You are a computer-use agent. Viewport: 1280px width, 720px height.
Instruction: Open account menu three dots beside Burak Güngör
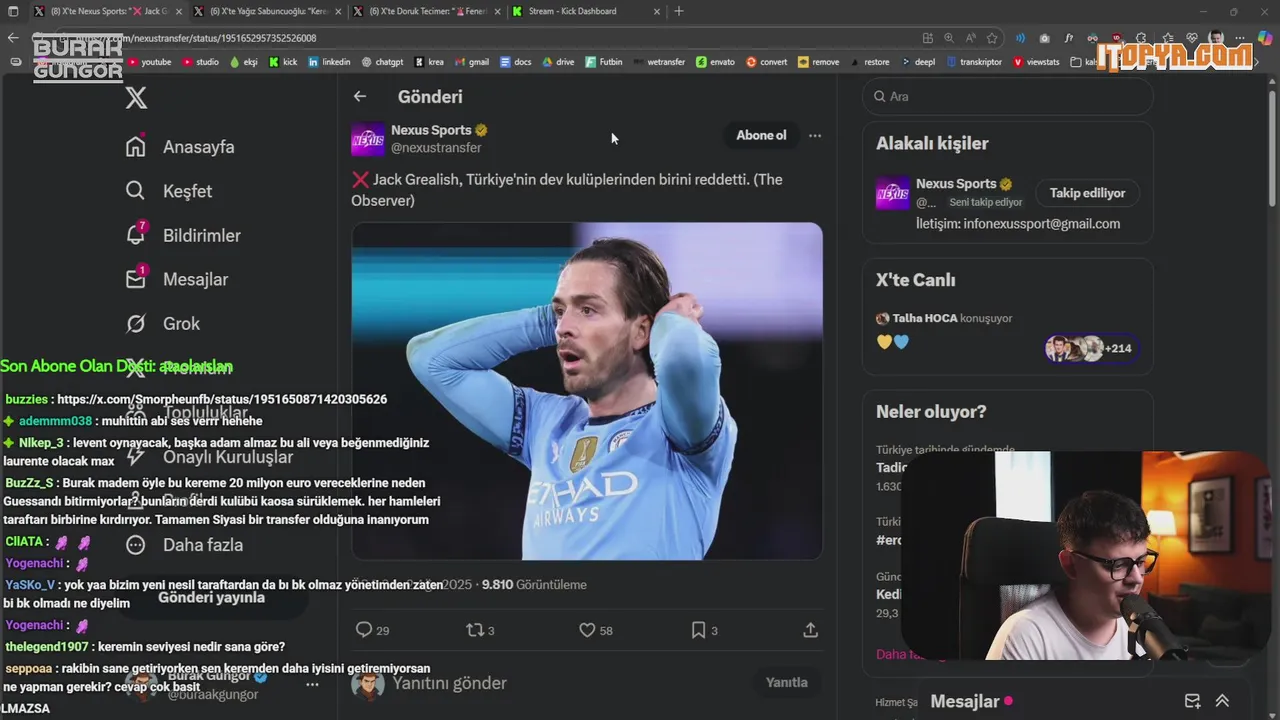pos(312,685)
